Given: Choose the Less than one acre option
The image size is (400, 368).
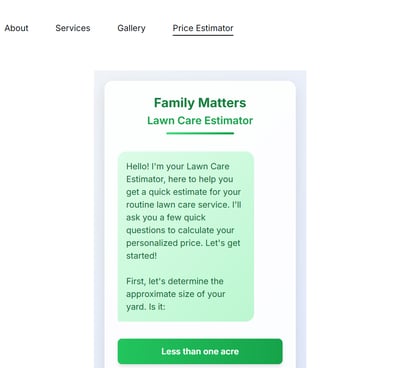Looking at the screenshot, I should pos(200,351).
